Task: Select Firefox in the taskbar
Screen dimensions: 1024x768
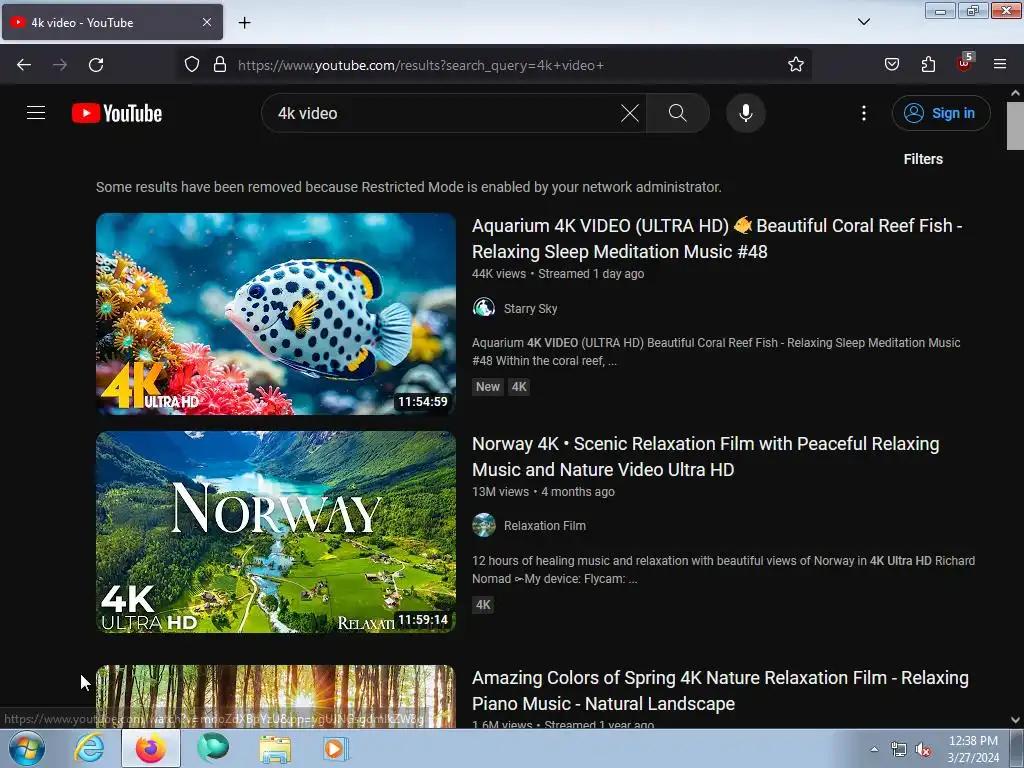Action: tap(150, 748)
